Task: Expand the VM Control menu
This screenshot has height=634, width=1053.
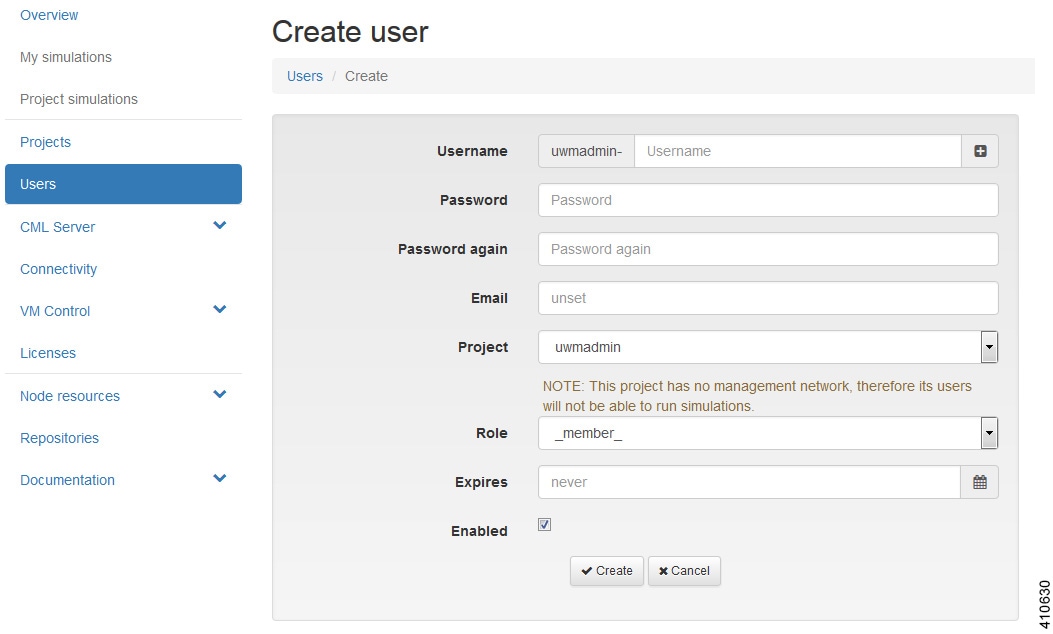Action: (x=220, y=310)
